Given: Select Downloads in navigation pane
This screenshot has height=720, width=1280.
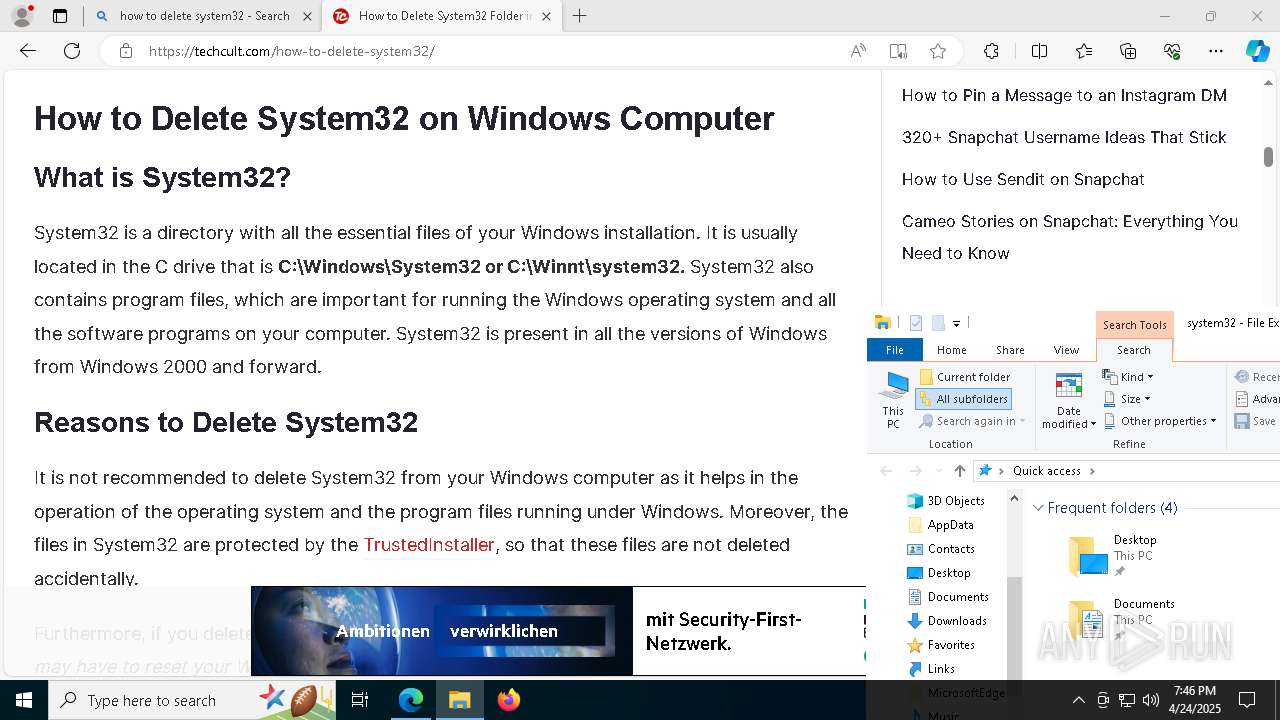Looking at the screenshot, I should 947,621.
